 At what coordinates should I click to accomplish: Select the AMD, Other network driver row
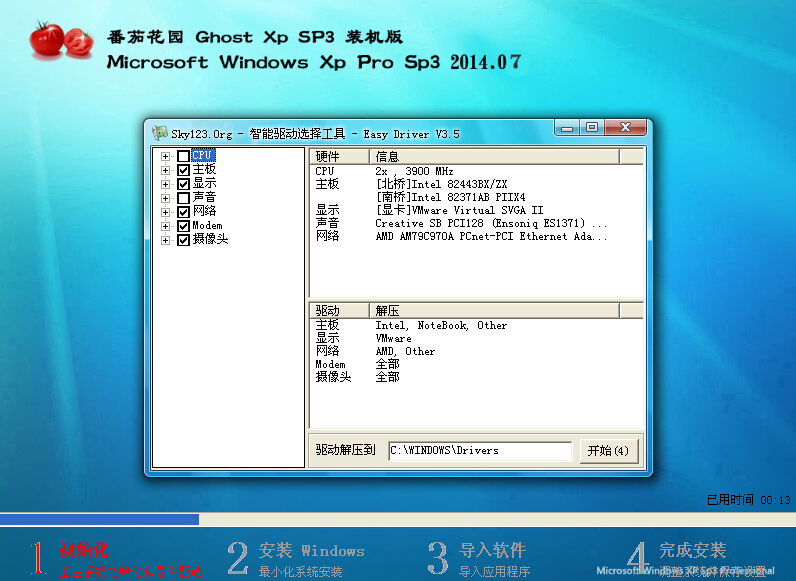tap(476, 351)
